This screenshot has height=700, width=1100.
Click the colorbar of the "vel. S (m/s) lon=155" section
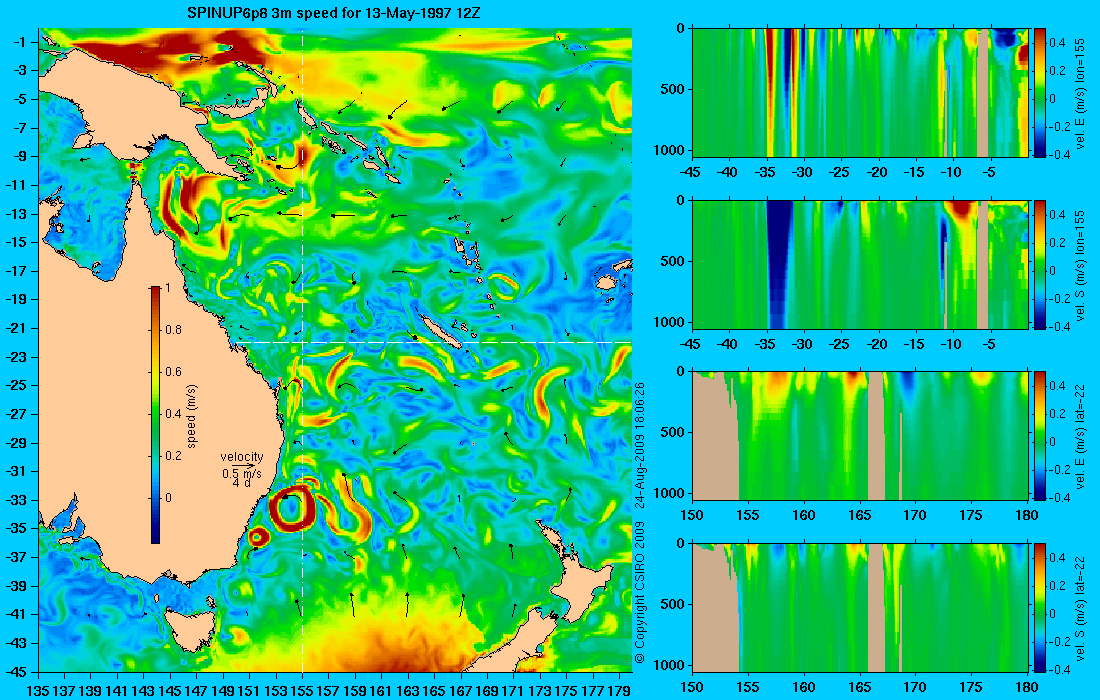pyautogui.click(x=1040, y=264)
